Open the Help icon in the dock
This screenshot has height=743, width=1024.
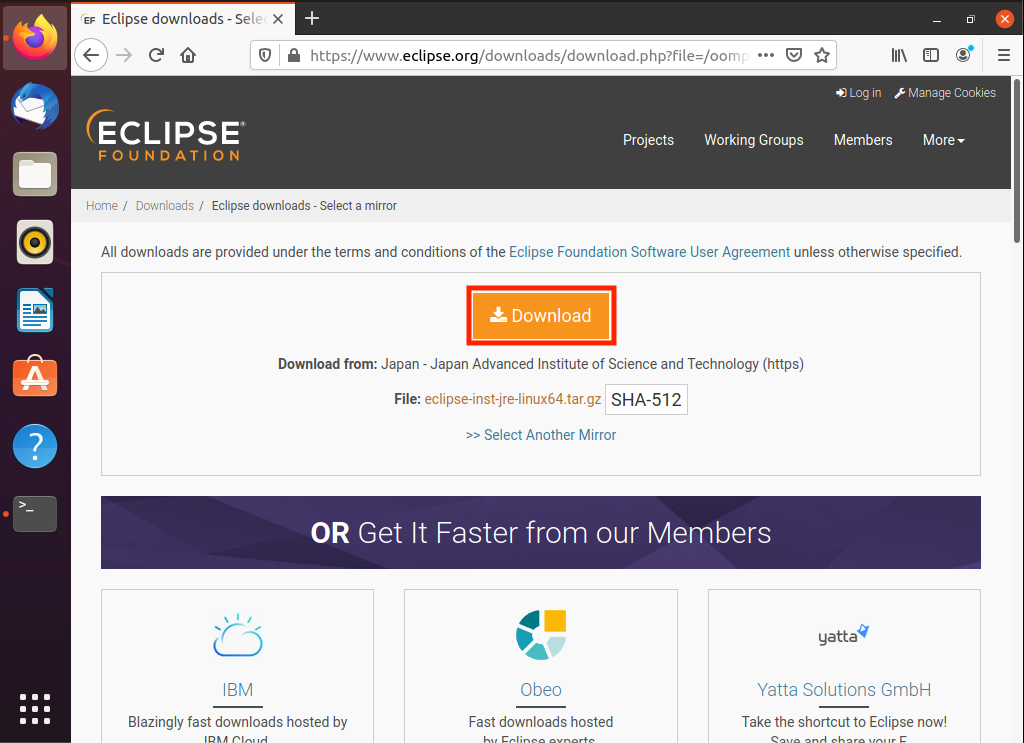[35, 446]
